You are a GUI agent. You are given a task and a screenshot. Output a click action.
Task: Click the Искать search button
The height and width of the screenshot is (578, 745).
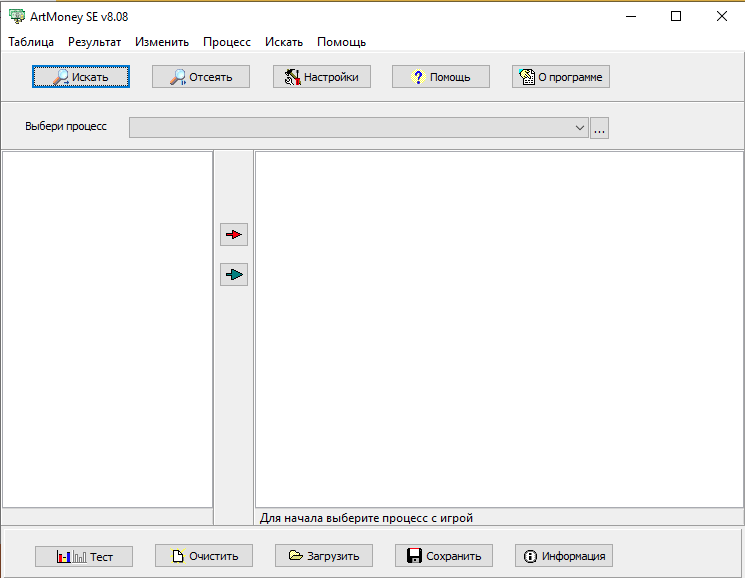(81, 76)
